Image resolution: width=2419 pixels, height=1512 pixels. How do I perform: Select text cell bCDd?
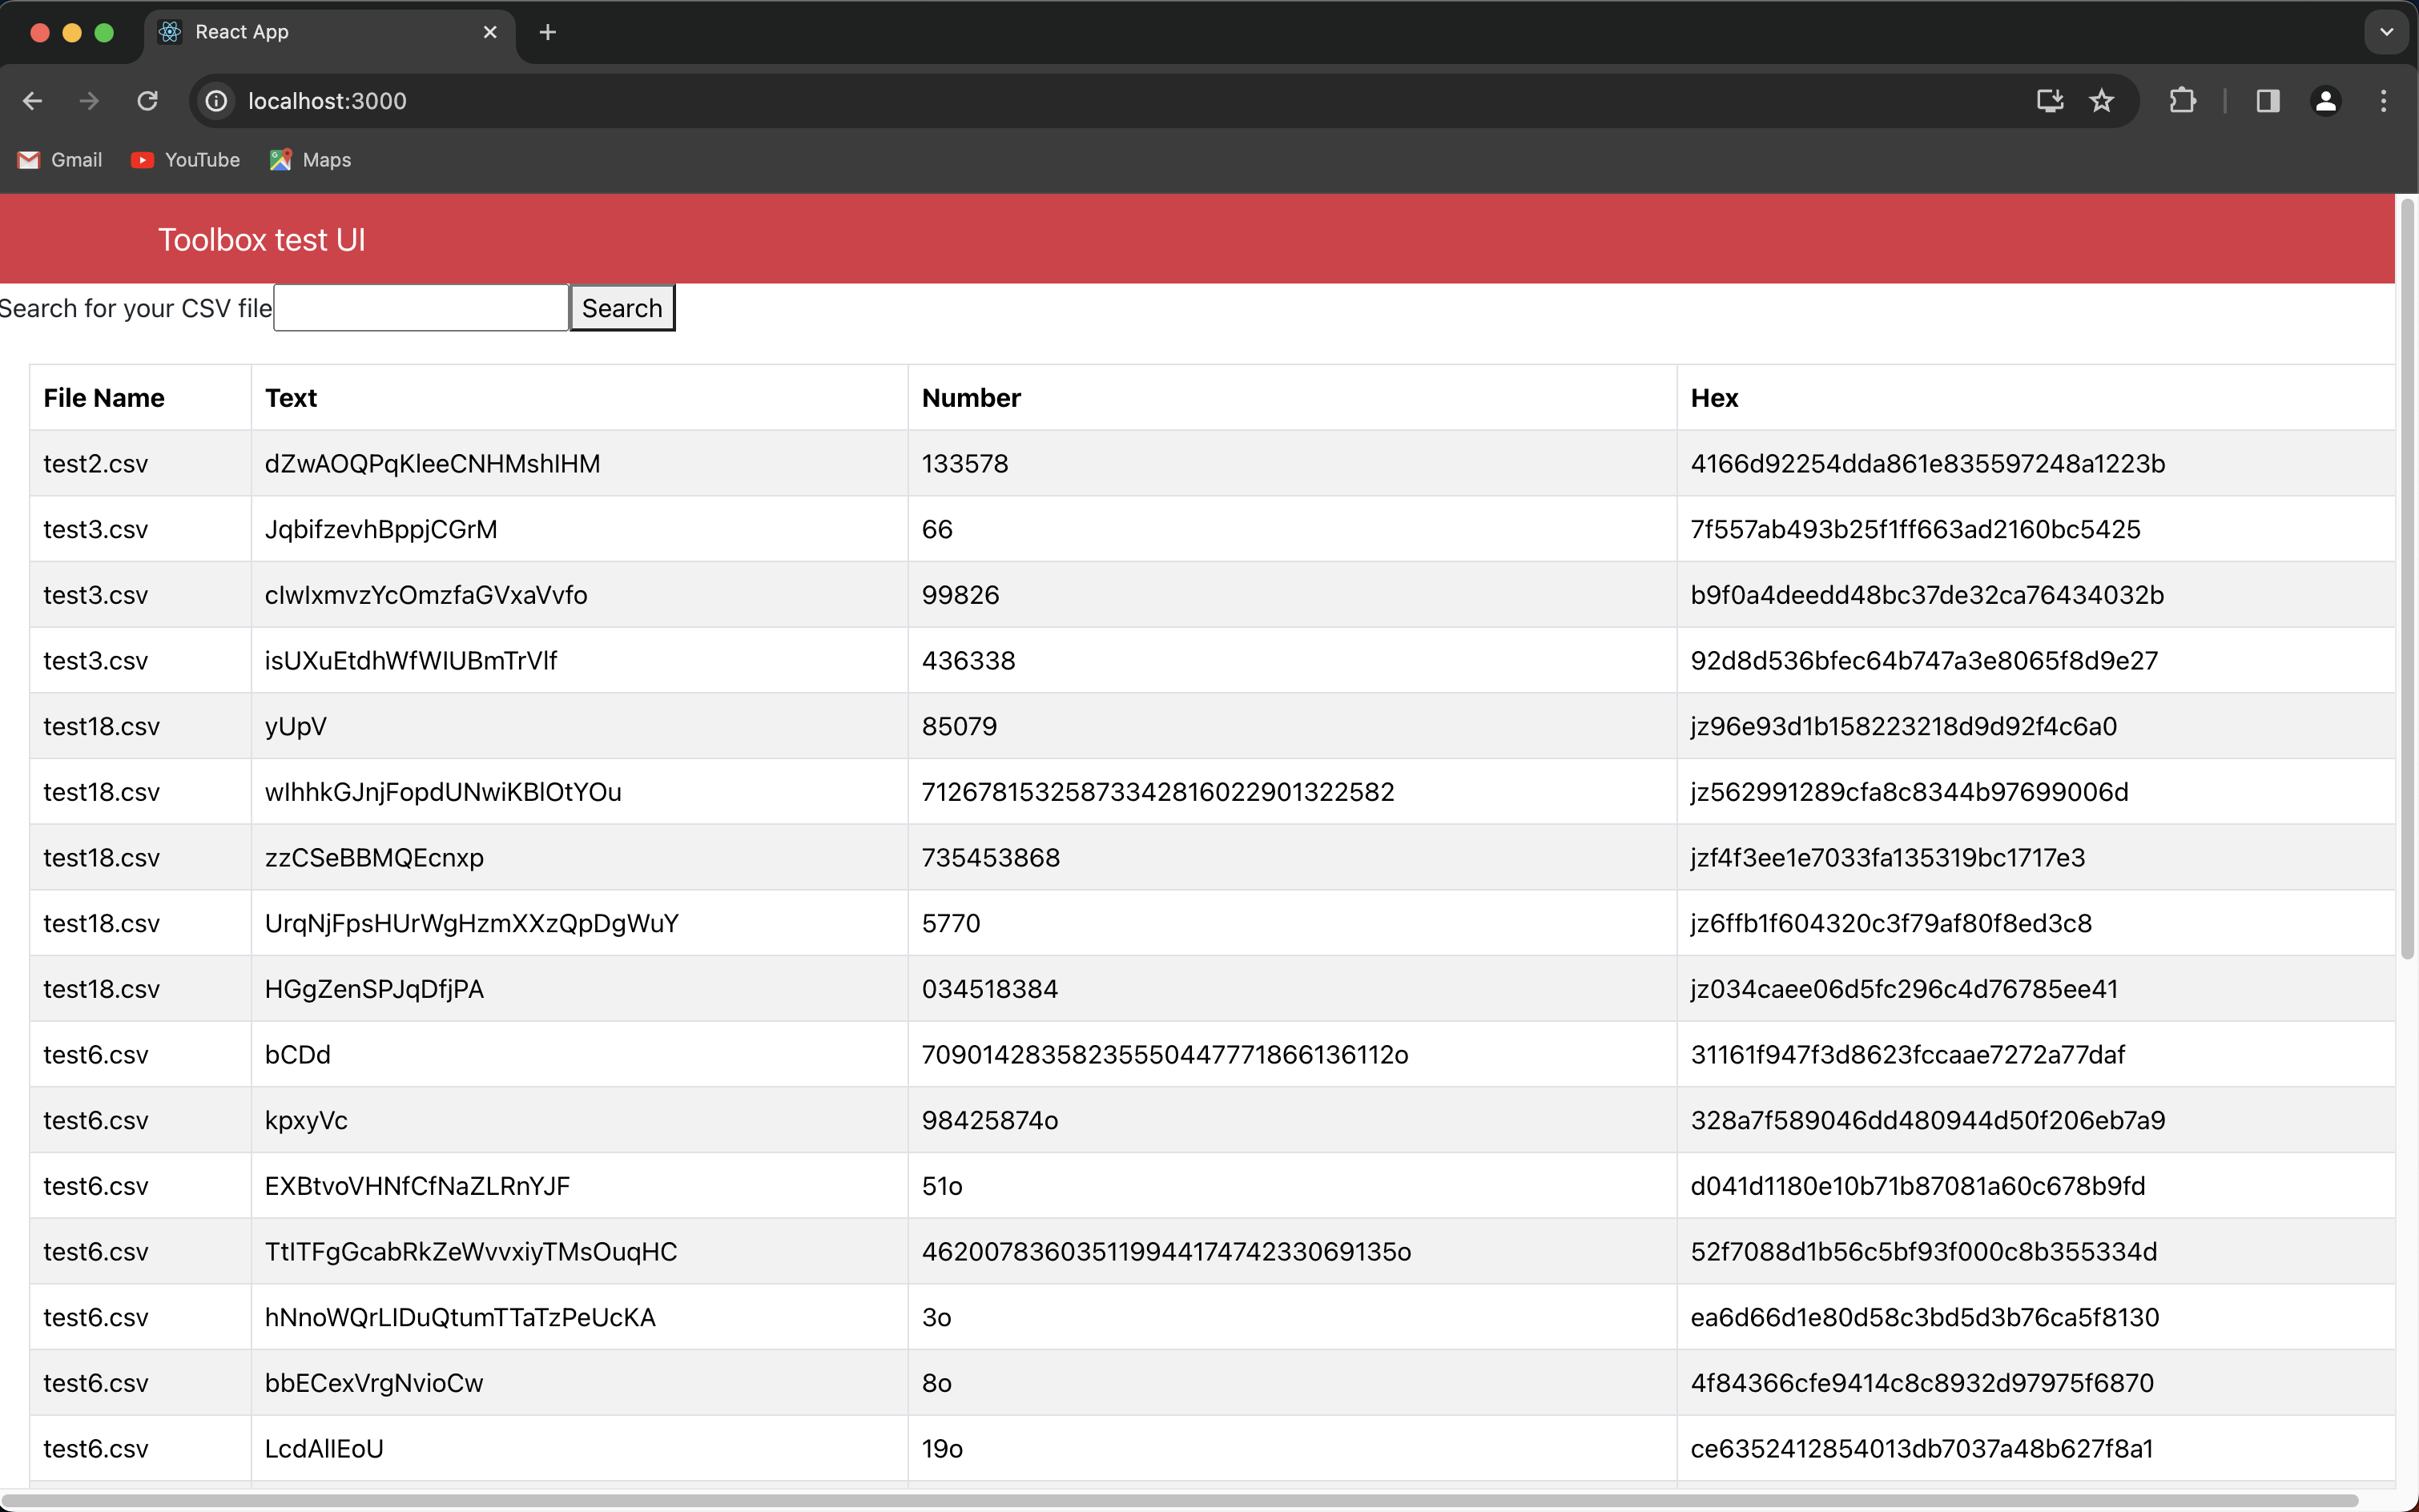[579, 1055]
